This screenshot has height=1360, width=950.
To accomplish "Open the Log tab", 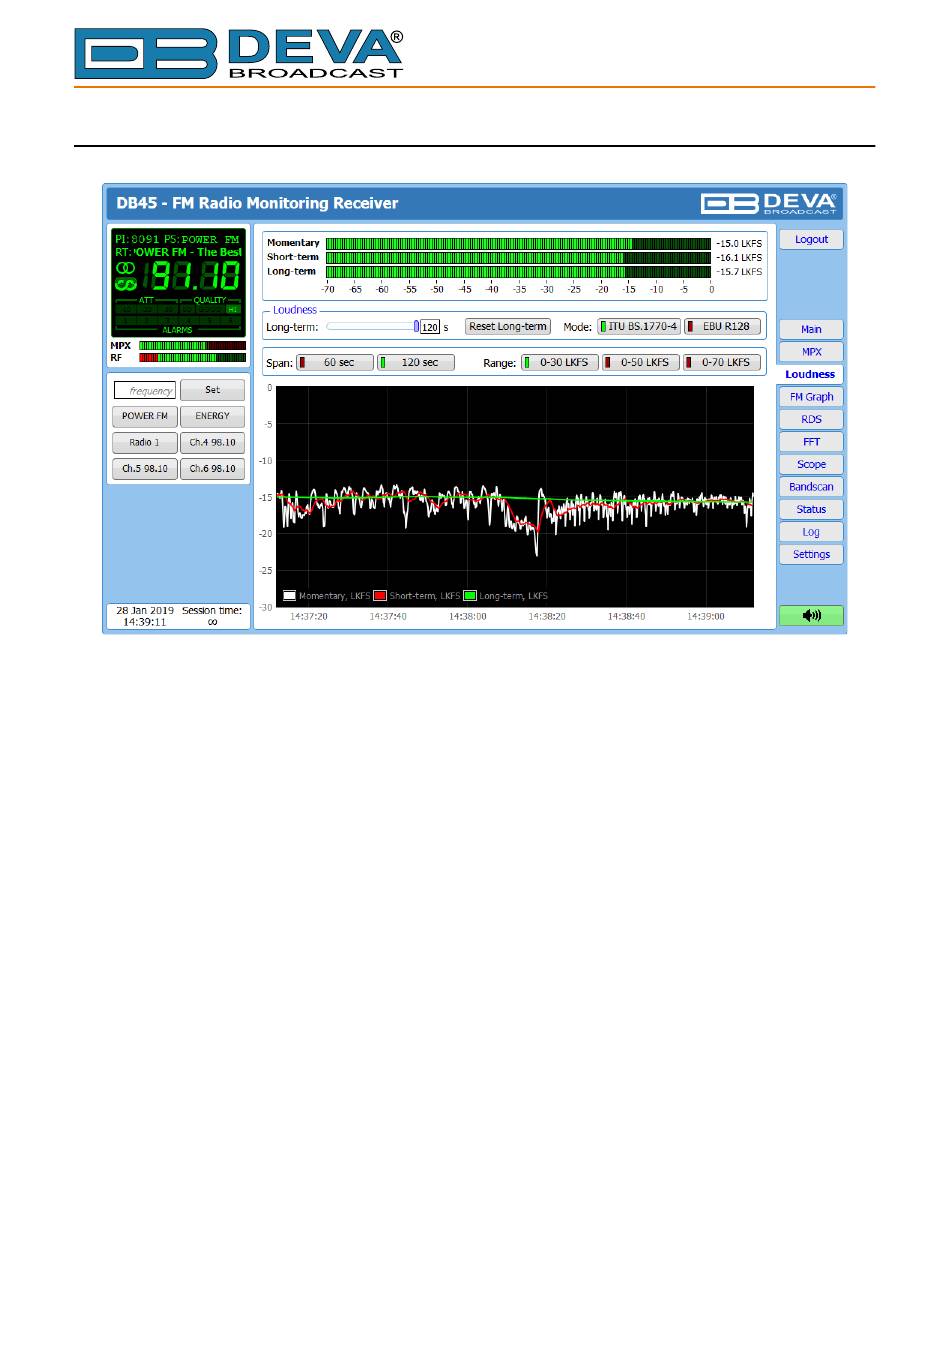I will [x=811, y=532].
